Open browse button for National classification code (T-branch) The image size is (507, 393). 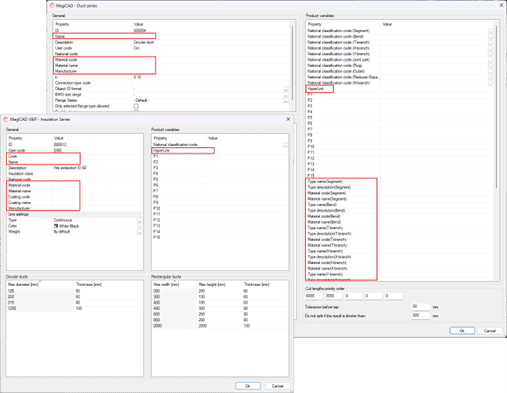[490, 42]
